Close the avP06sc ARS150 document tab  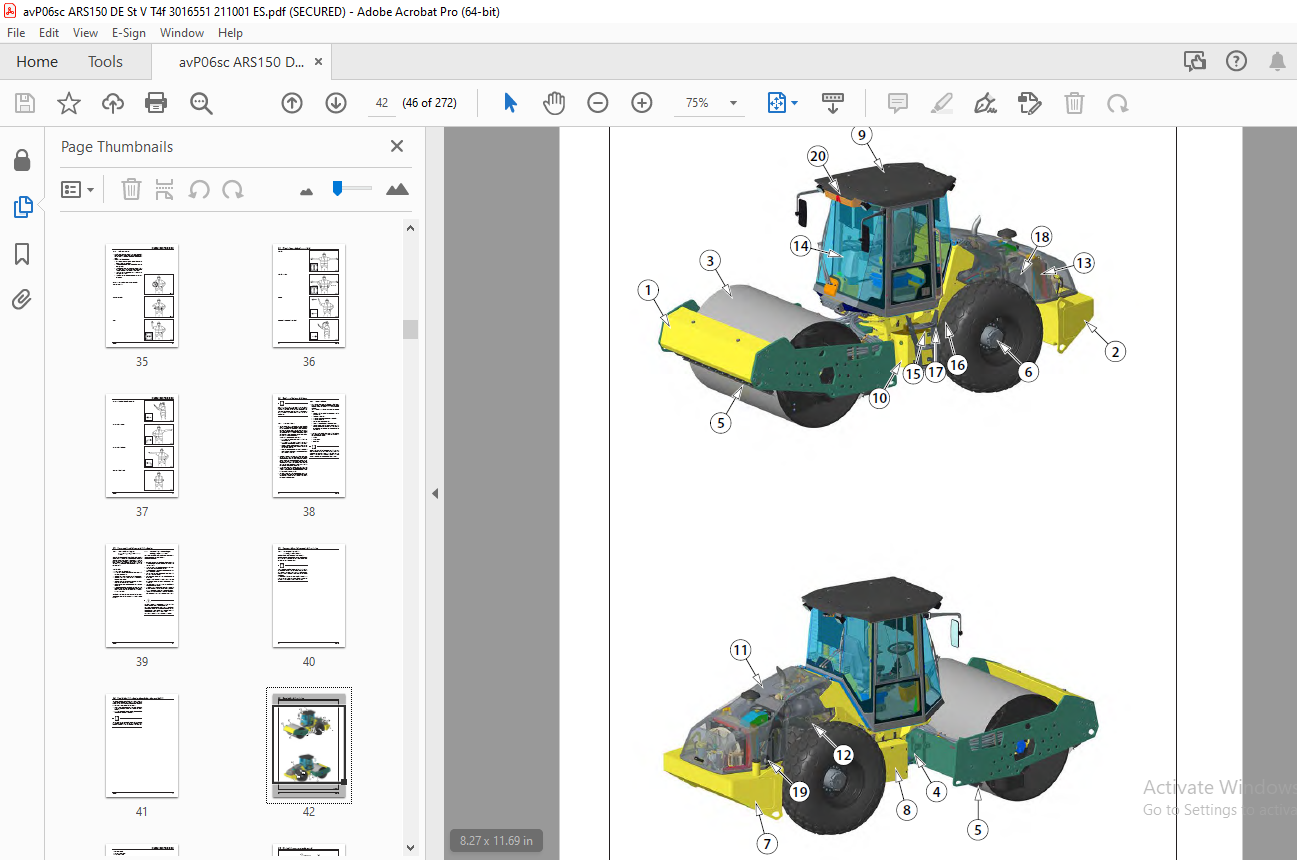click(318, 62)
